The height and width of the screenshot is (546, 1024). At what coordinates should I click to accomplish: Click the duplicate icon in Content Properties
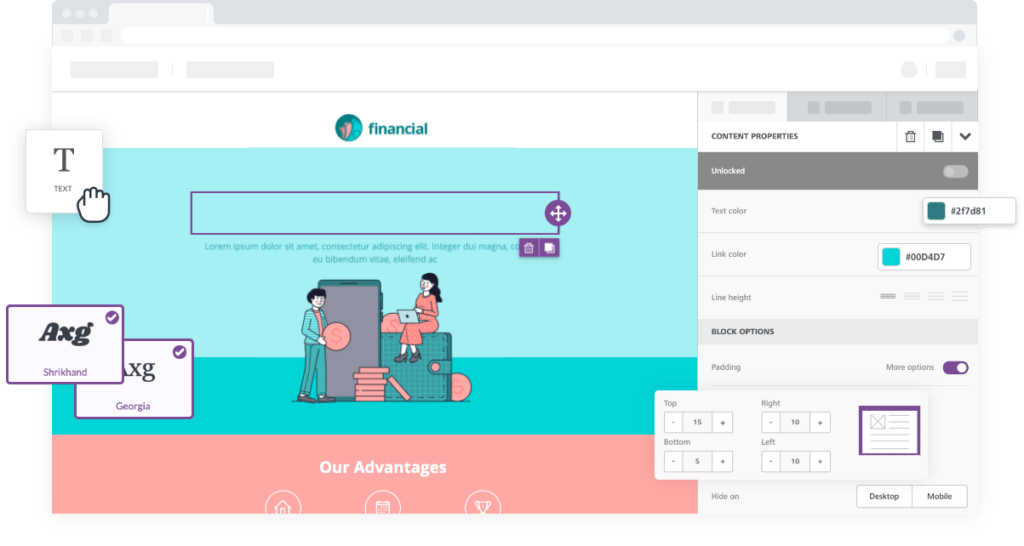click(x=938, y=136)
